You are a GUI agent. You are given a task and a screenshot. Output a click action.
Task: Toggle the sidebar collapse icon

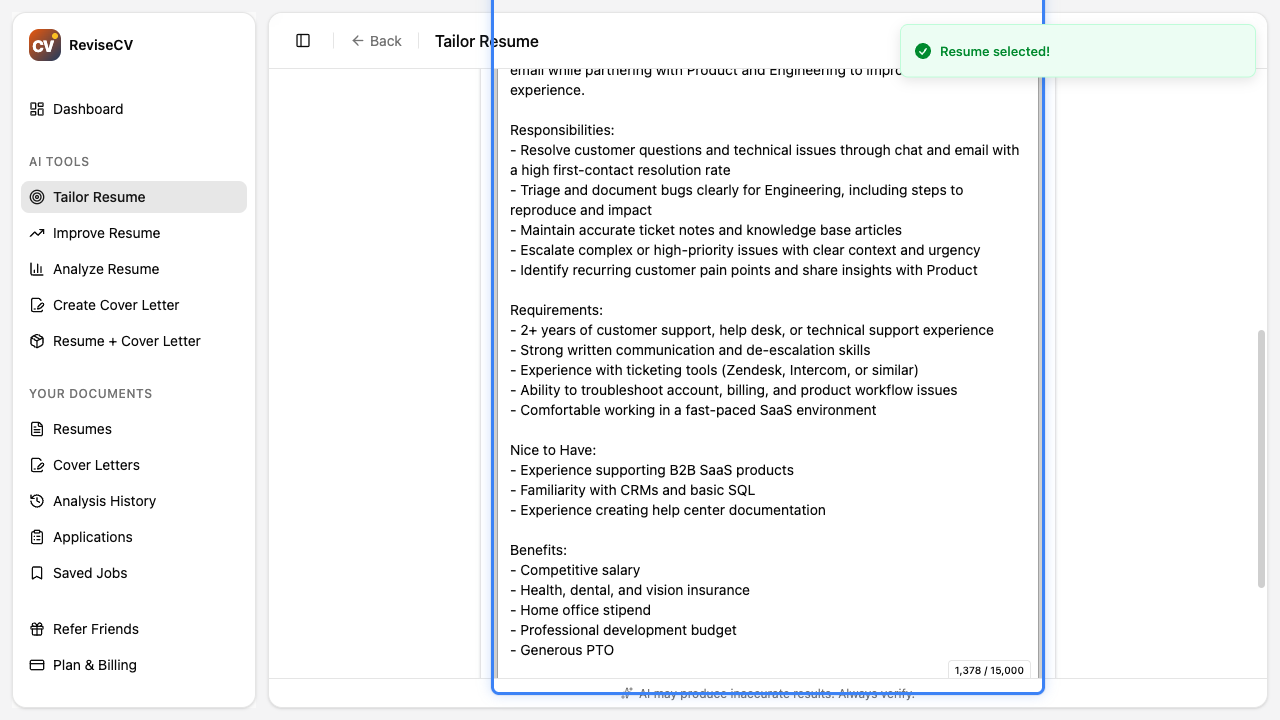click(x=303, y=40)
